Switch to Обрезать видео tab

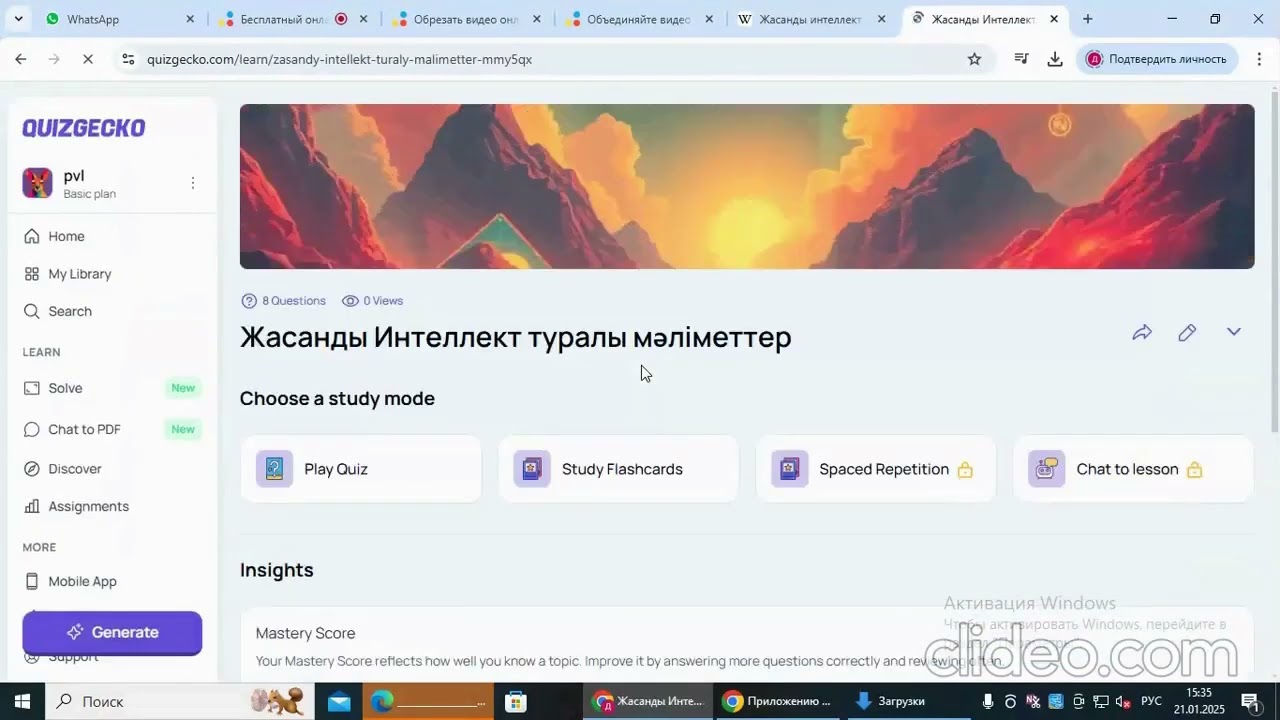pyautogui.click(x=467, y=19)
